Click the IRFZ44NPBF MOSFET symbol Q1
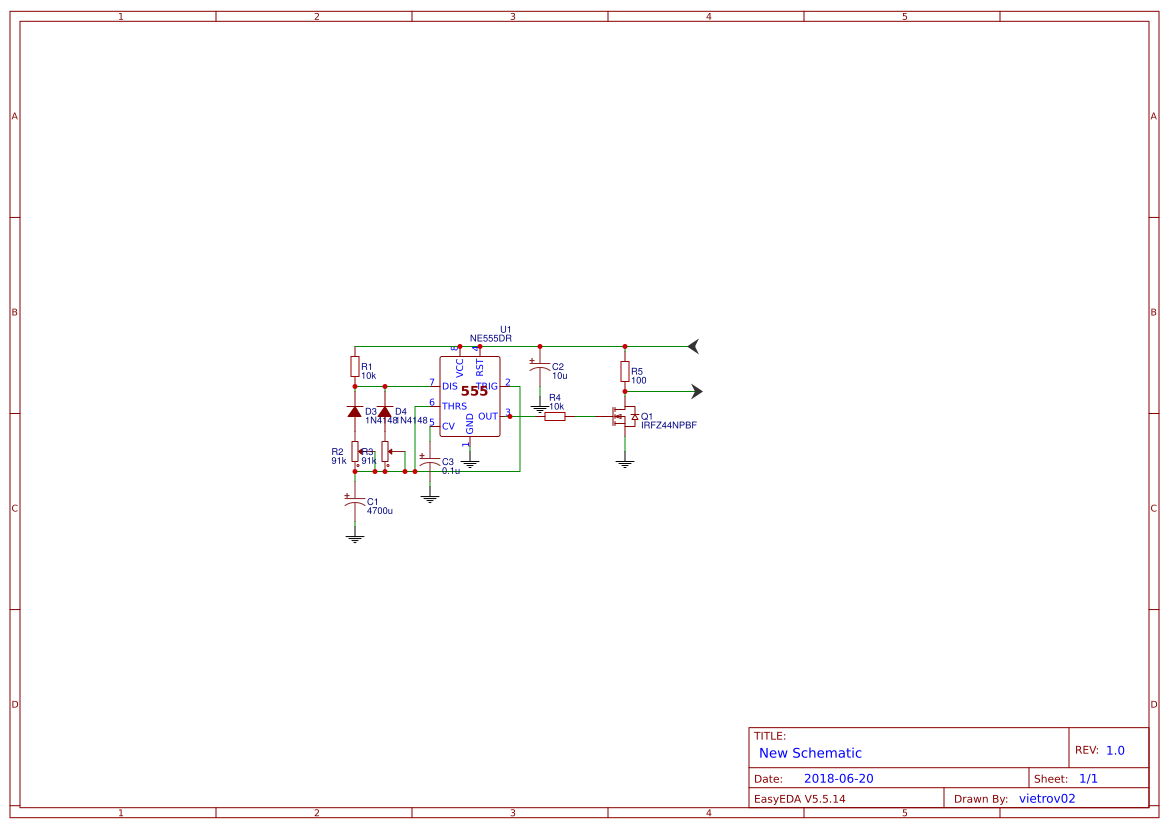 (x=623, y=417)
